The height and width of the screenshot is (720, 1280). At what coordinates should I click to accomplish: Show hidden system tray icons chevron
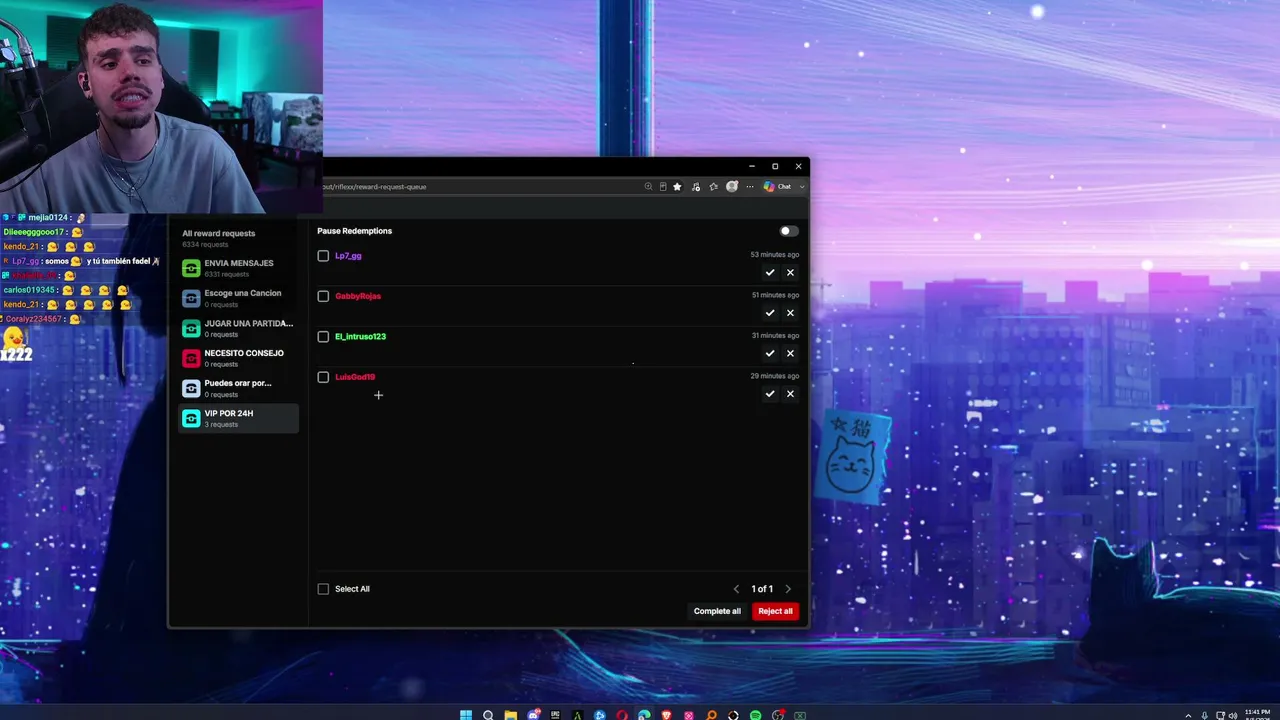tap(1188, 715)
